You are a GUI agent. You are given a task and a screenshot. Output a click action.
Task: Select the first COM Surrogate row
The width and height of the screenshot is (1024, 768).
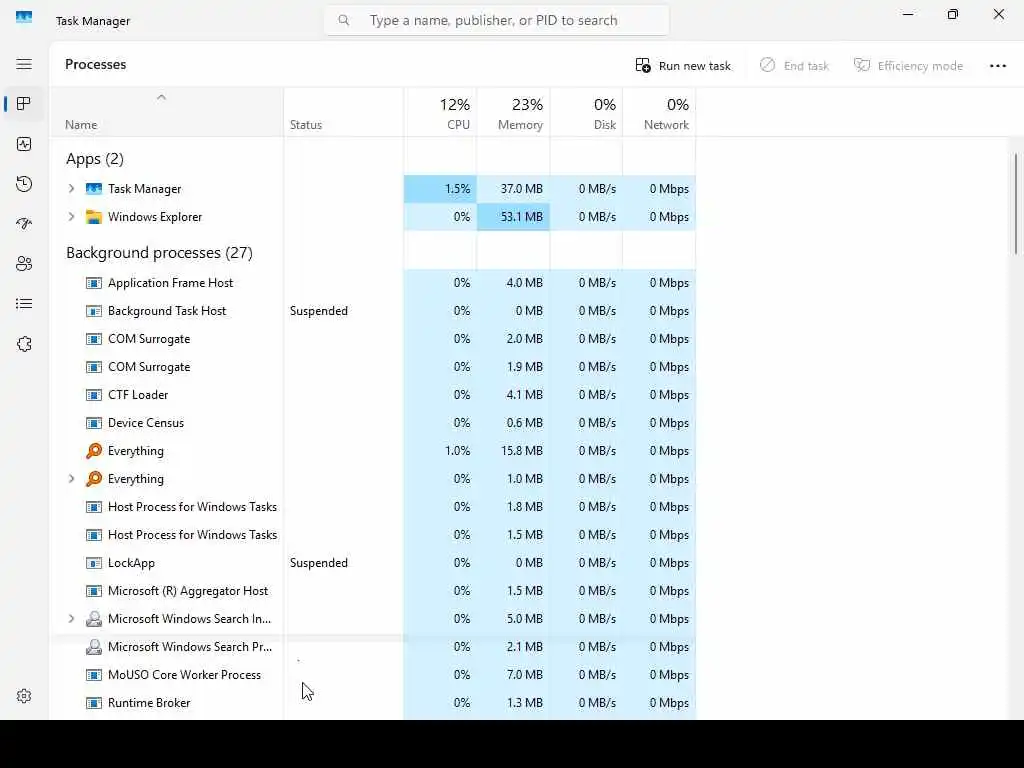[x=373, y=339]
